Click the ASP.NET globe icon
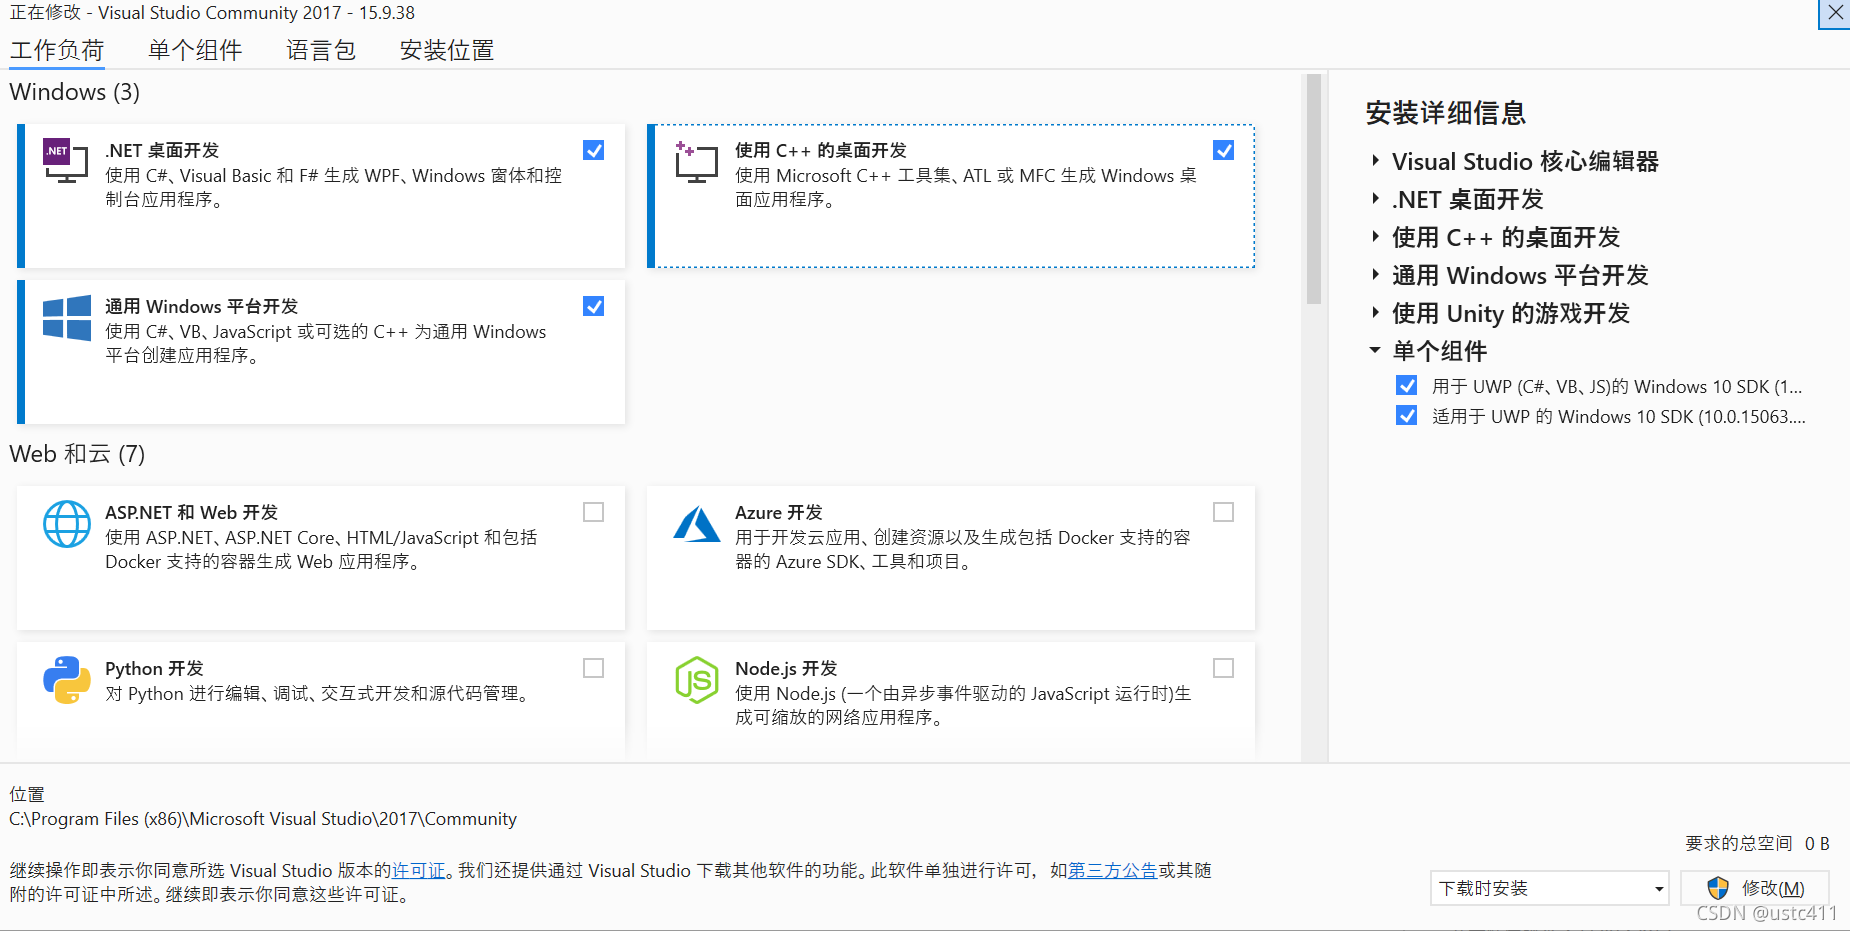The image size is (1850, 931). tap(67, 524)
